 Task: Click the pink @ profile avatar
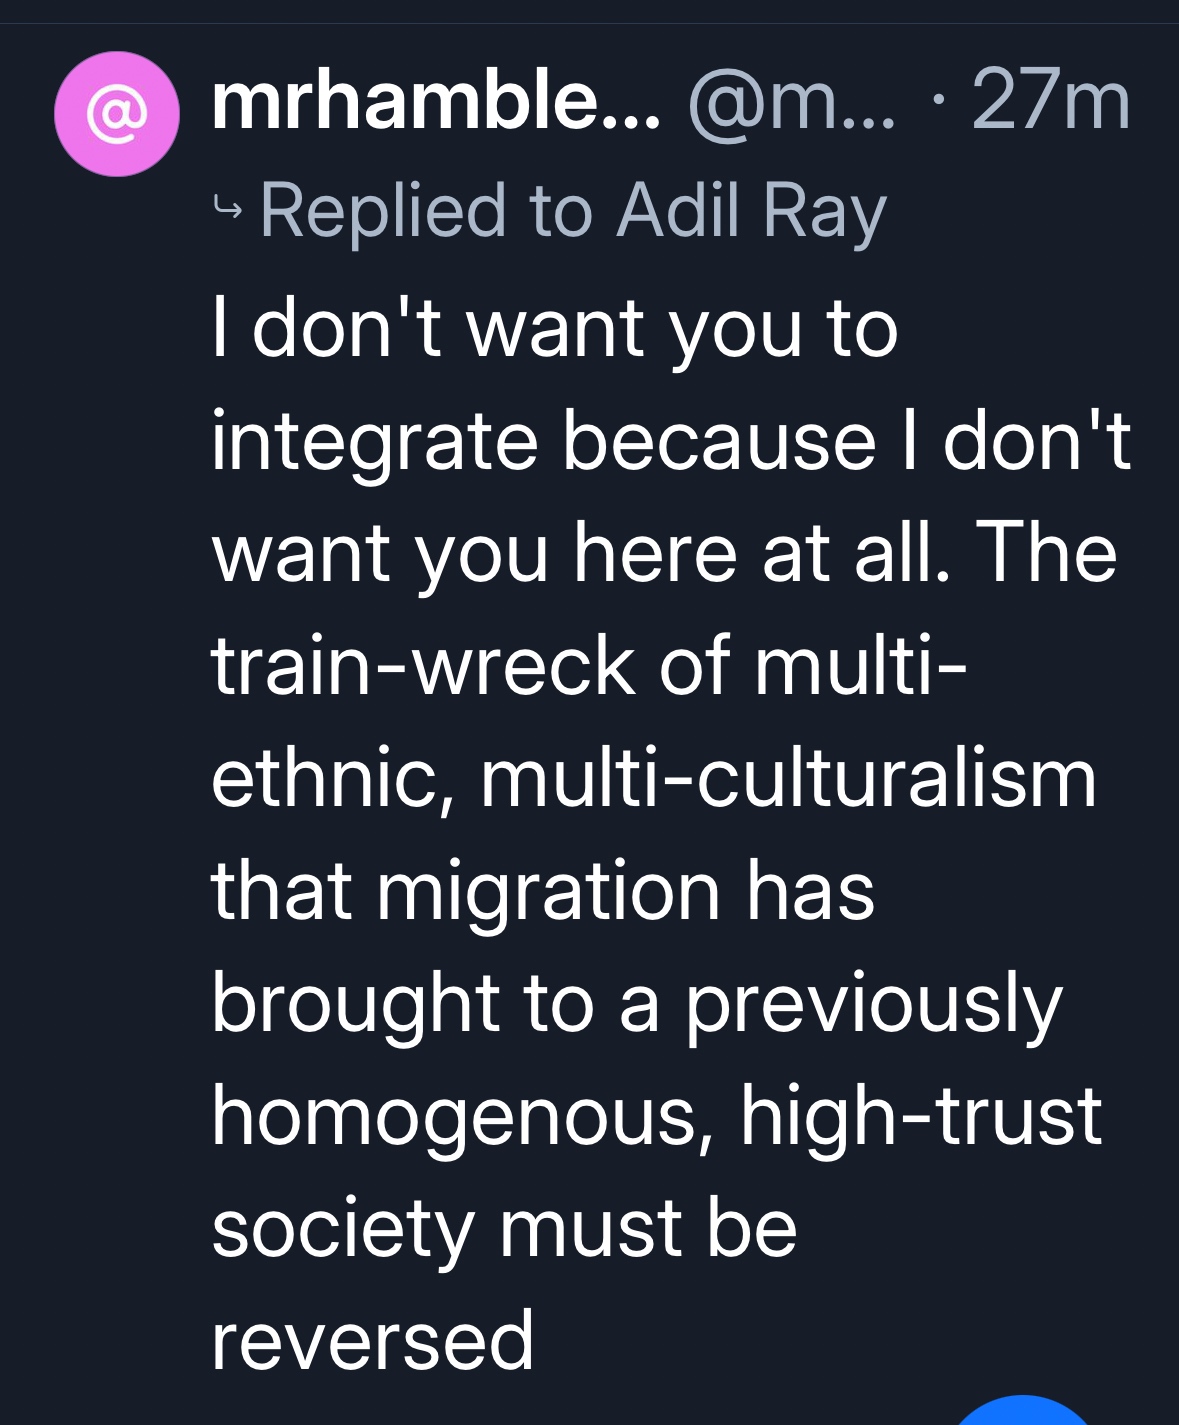click(117, 114)
